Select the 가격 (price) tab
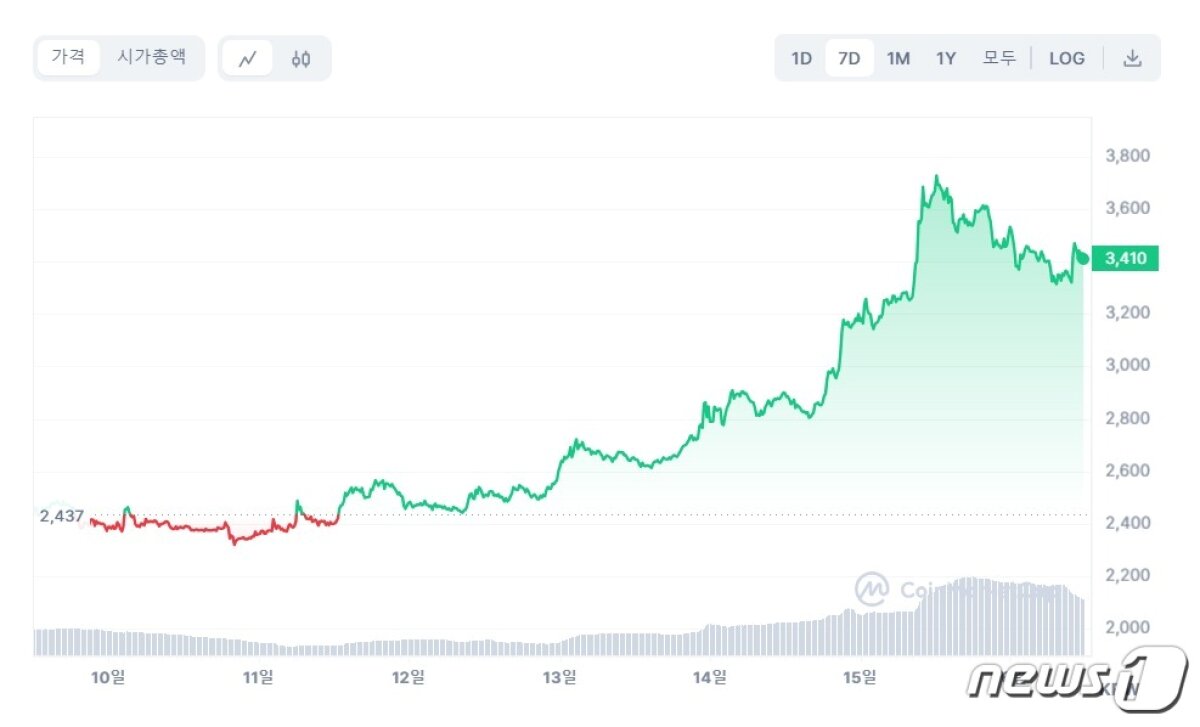The image size is (1200, 727). point(68,57)
